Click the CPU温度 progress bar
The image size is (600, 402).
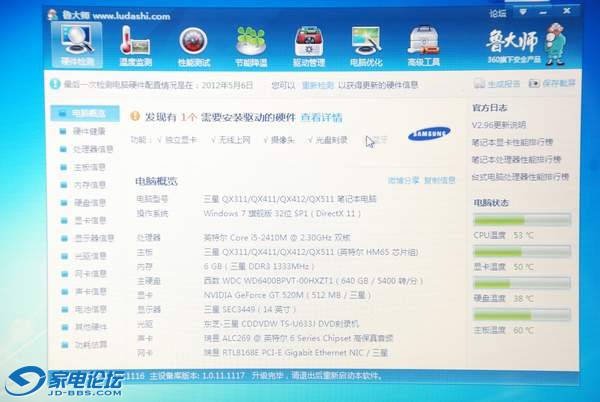click(x=522, y=220)
